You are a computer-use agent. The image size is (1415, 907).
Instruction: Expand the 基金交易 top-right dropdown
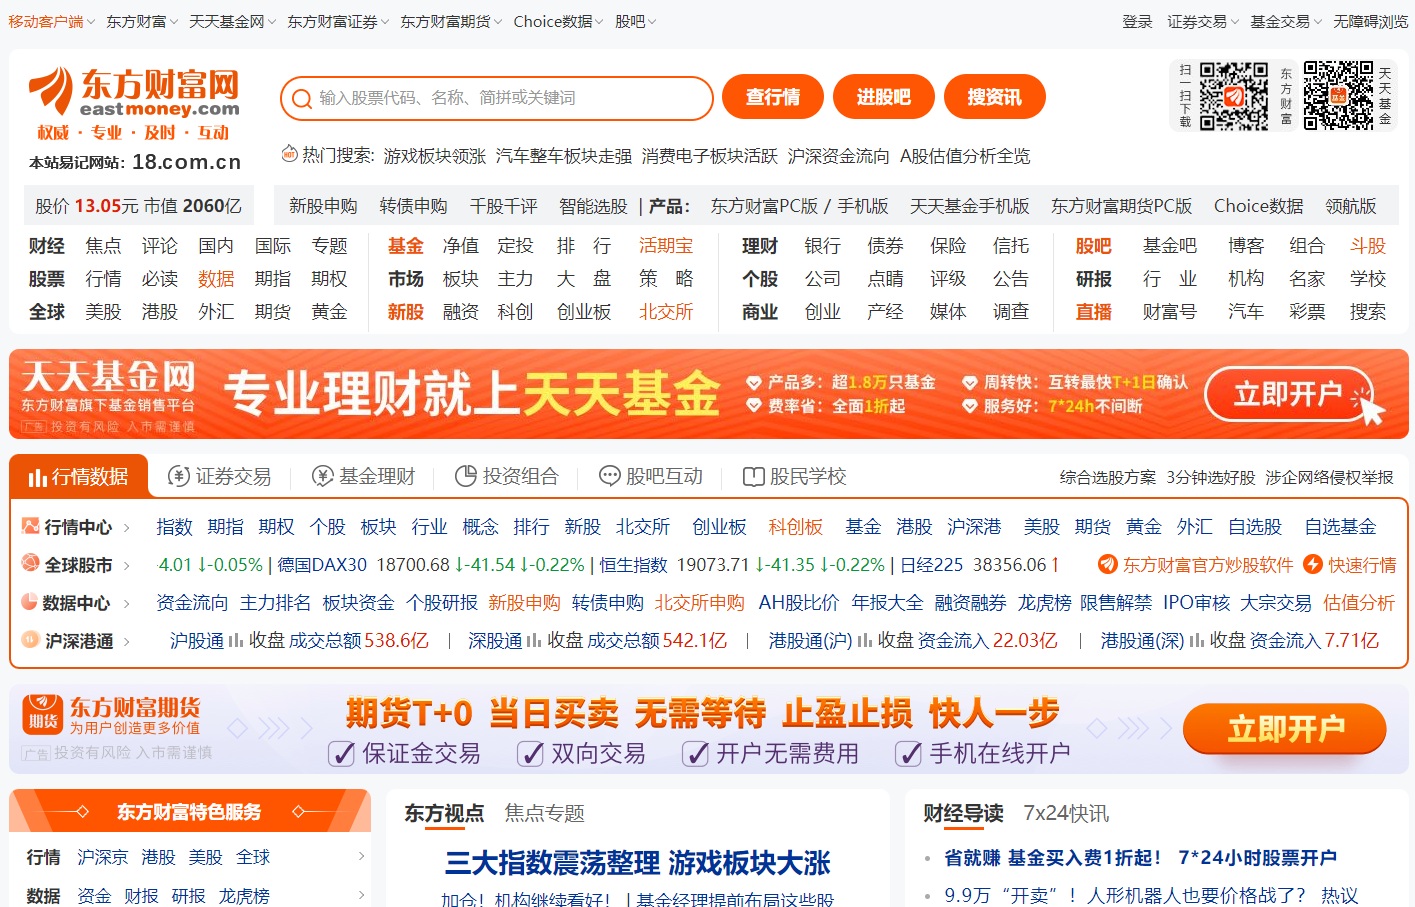(x=1286, y=21)
